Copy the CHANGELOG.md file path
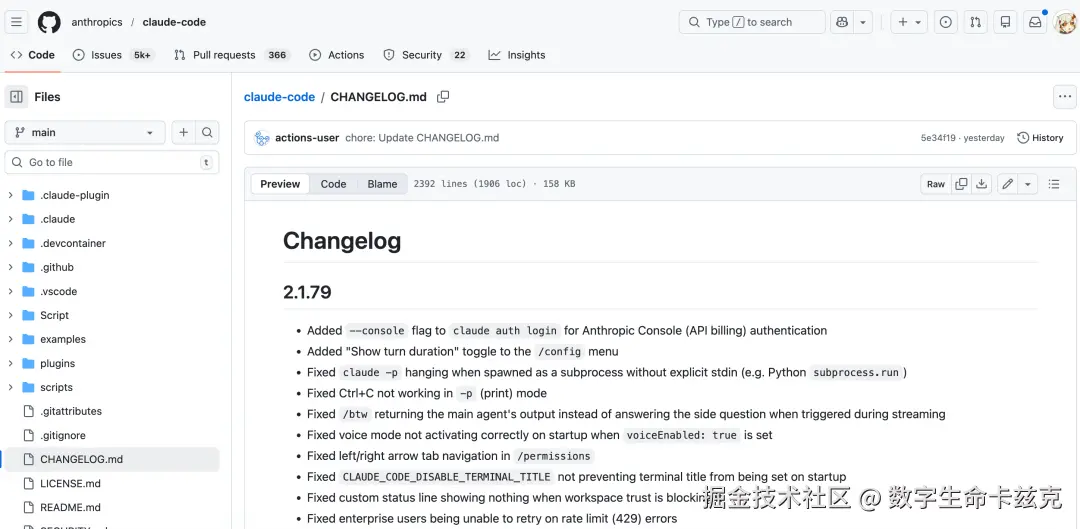This screenshot has height=529, width=1080. (x=443, y=97)
